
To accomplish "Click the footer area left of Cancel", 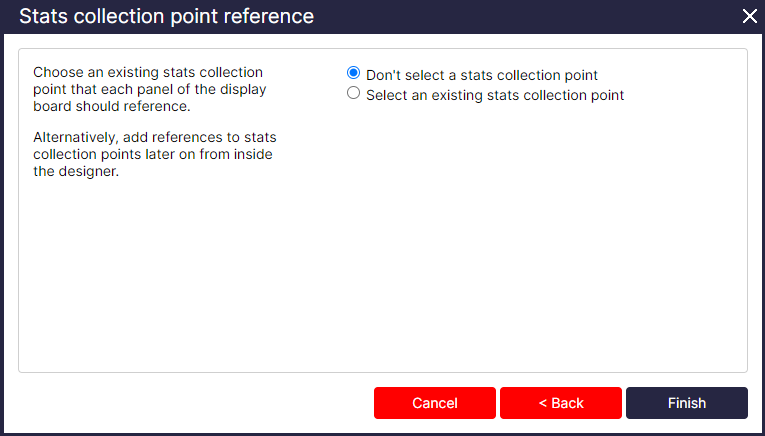I will coord(190,403).
